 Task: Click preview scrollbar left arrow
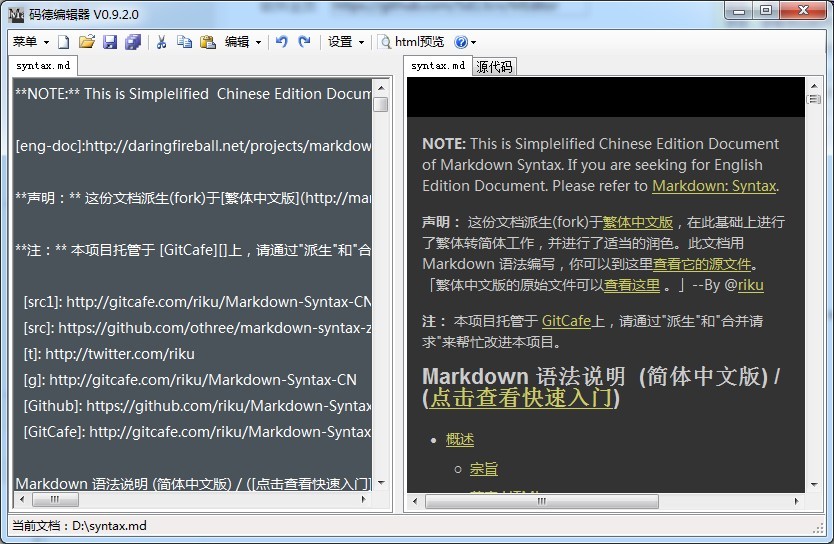click(x=415, y=501)
